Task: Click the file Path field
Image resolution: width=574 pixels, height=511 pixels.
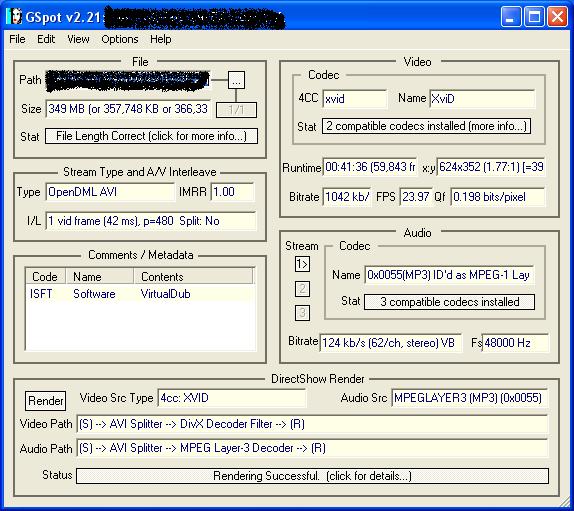Action: pyautogui.click(x=128, y=81)
